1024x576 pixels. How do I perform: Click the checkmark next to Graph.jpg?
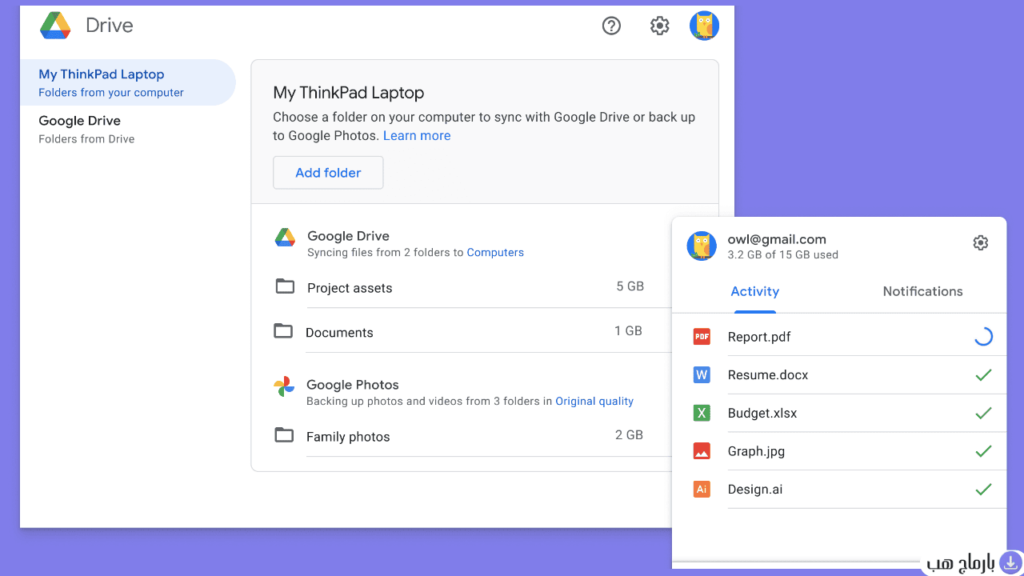click(983, 451)
